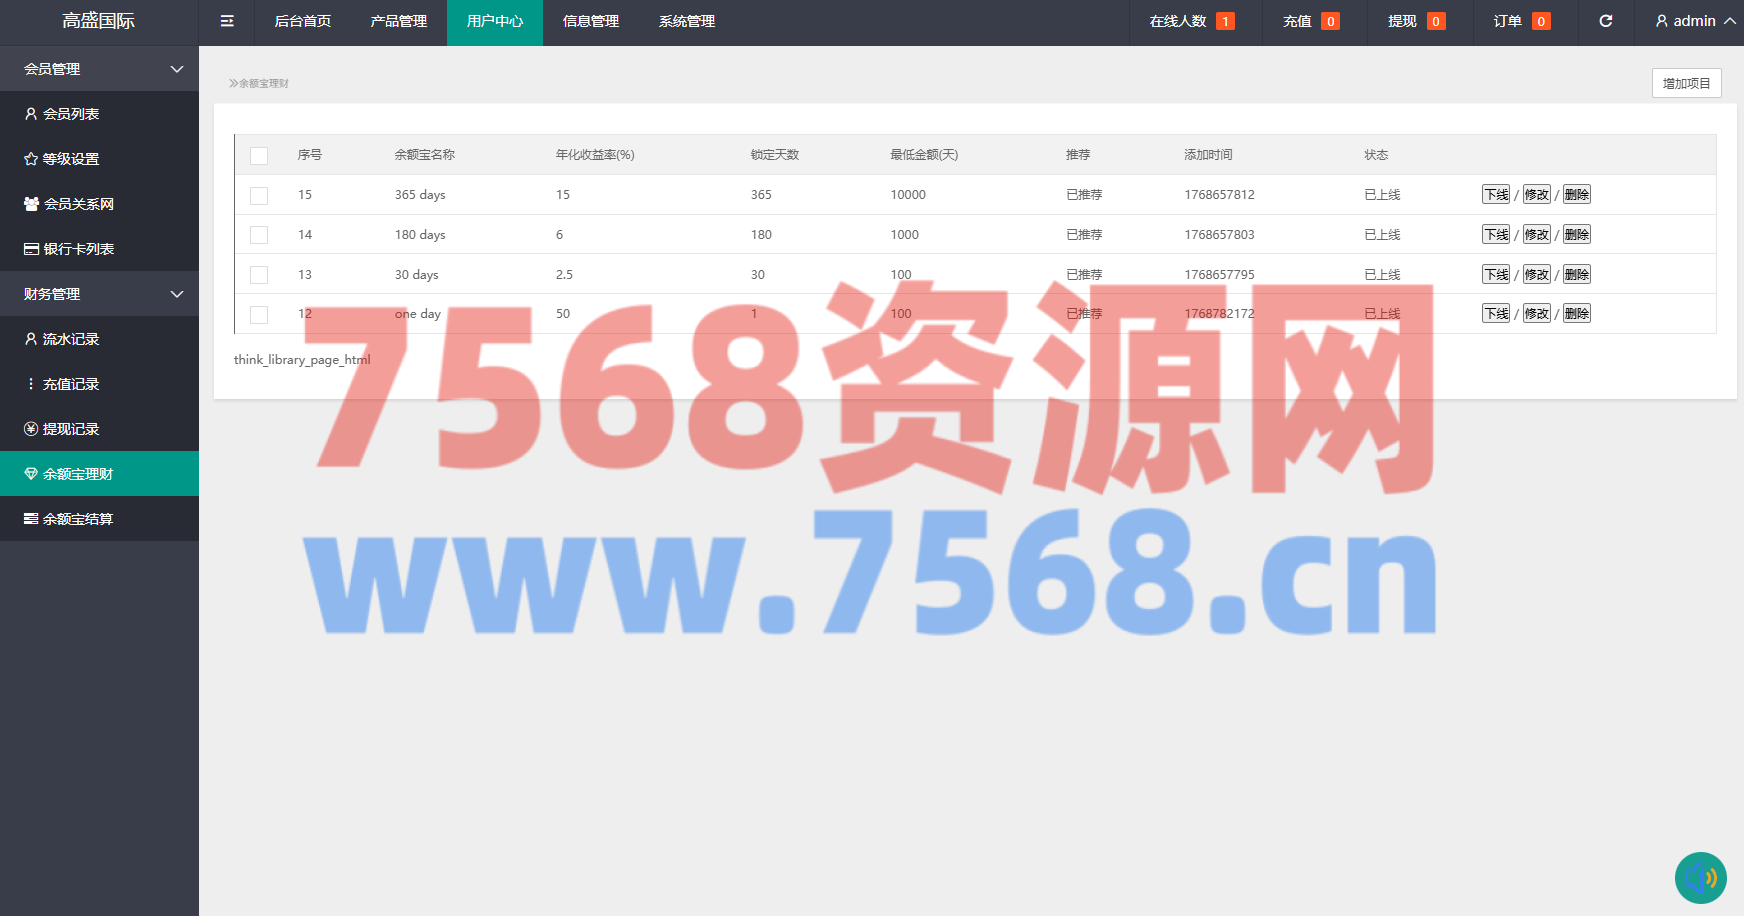Viewport: 1744px width, 916px height.
Task: Open the admin user dropdown
Action: [x=1695, y=21]
